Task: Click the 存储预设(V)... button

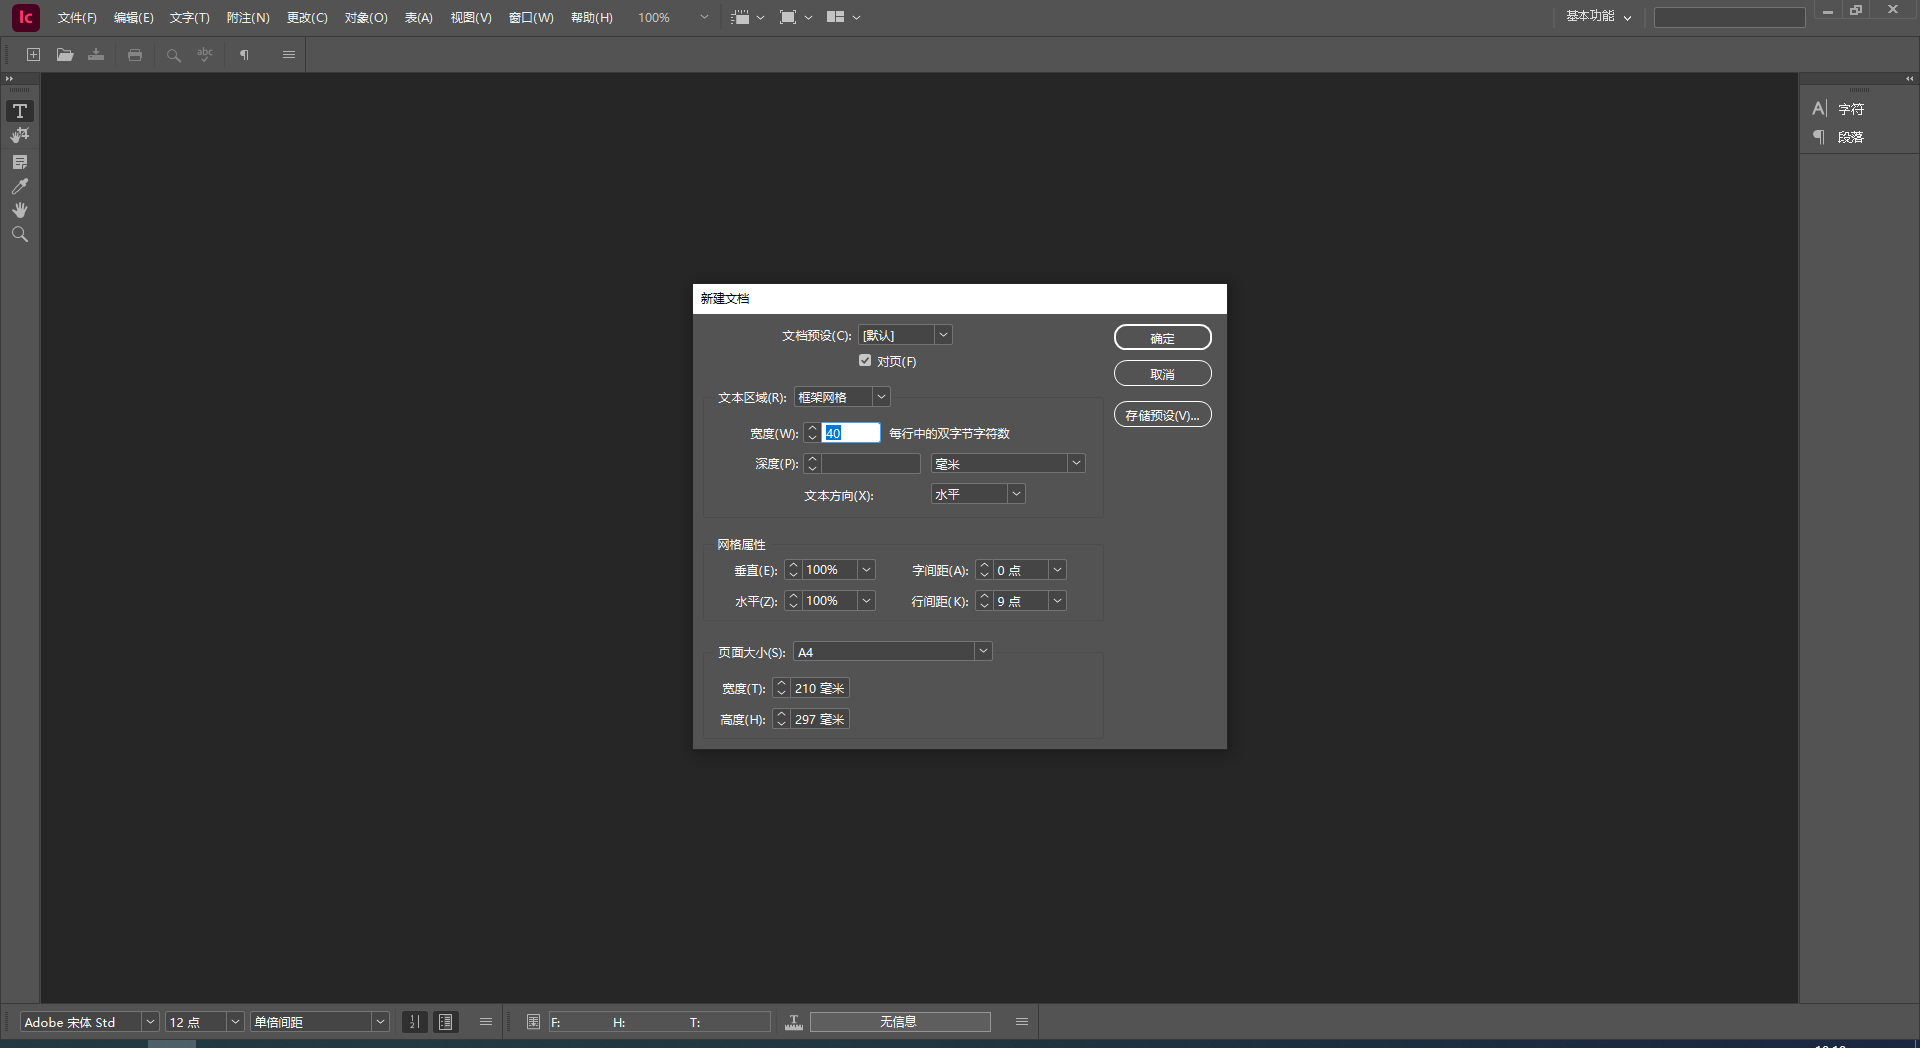Action: click(1163, 415)
